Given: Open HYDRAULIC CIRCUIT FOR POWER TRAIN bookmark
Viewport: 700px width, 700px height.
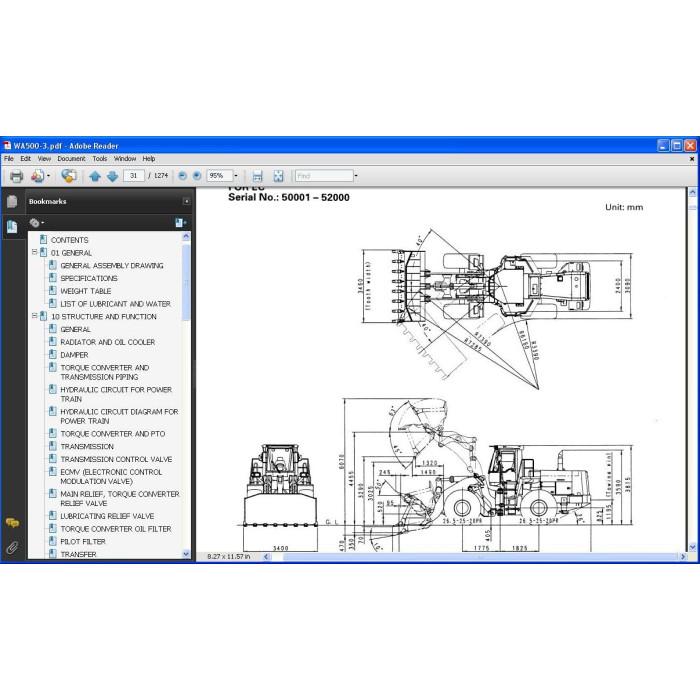Looking at the screenshot, I should click(x=116, y=394).
